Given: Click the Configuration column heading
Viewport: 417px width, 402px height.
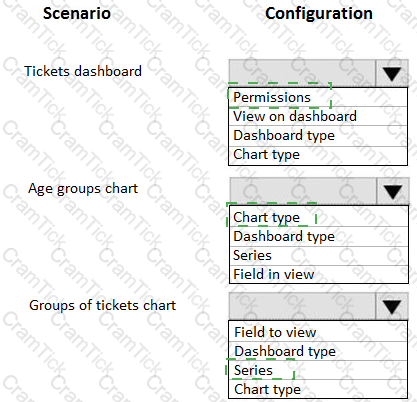Looking at the screenshot, I should coord(319,14).
